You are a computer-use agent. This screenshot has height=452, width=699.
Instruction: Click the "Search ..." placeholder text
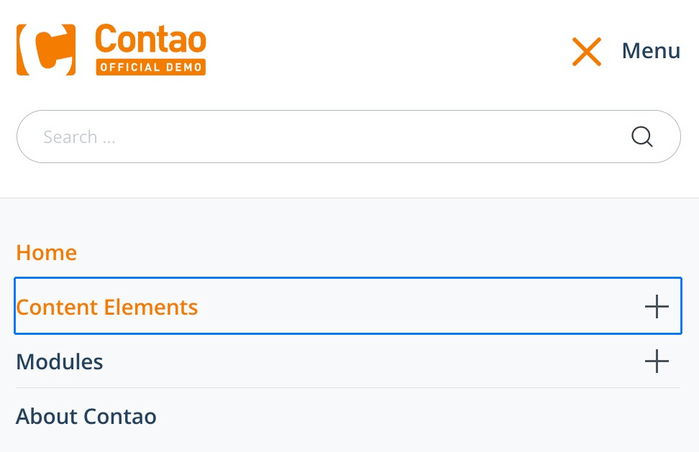(79, 137)
